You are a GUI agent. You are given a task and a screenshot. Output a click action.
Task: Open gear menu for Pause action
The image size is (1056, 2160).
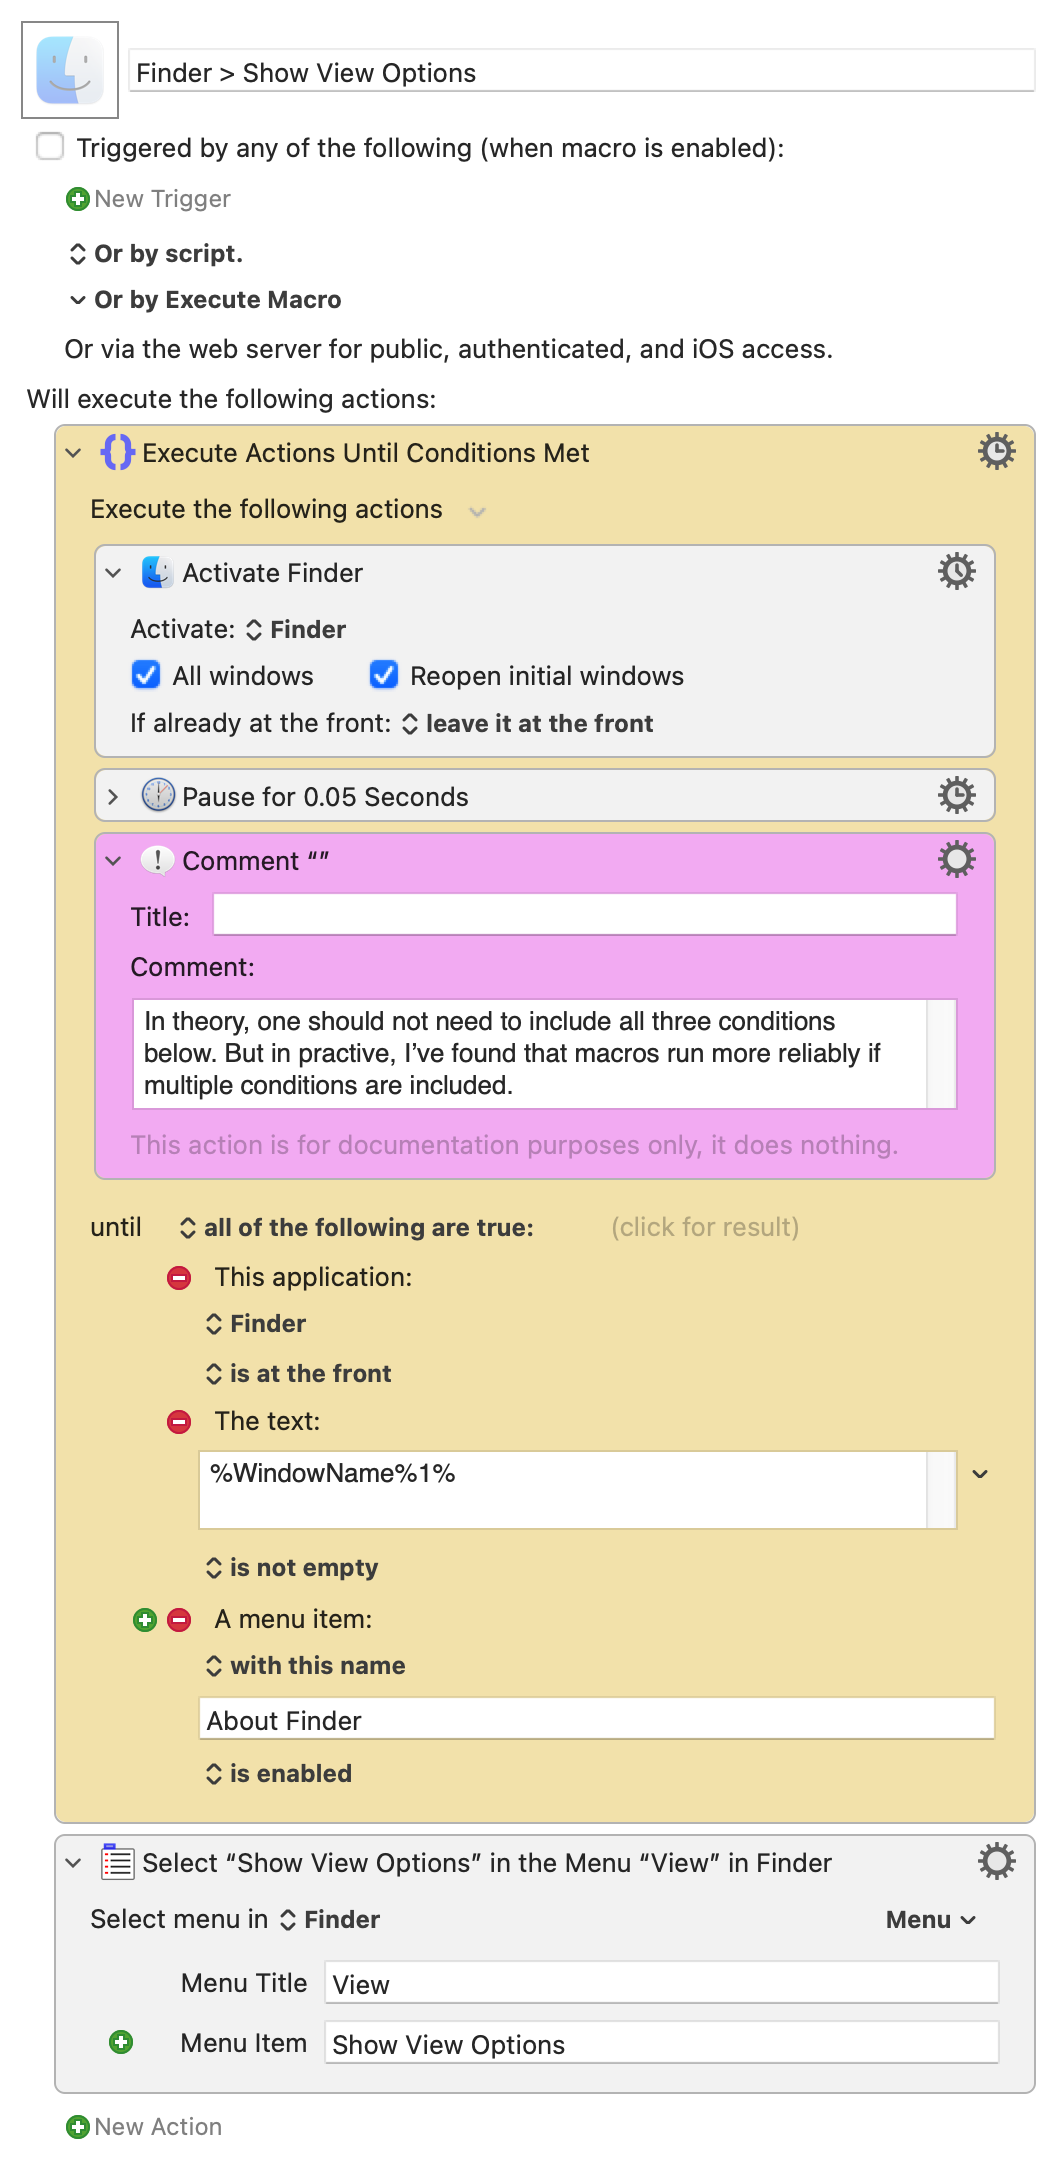[956, 796]
